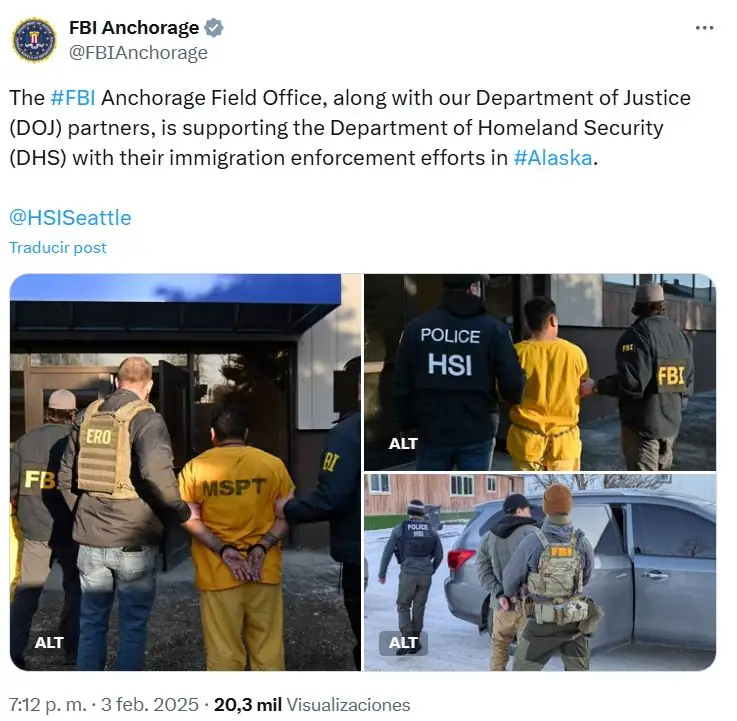737x721 pixels.
Task: Open the #FBI hashtag
Action: 73,98
